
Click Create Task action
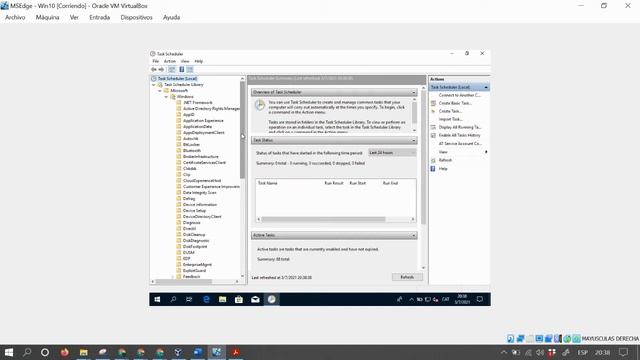pyautogui.click(x=450, y=111)
